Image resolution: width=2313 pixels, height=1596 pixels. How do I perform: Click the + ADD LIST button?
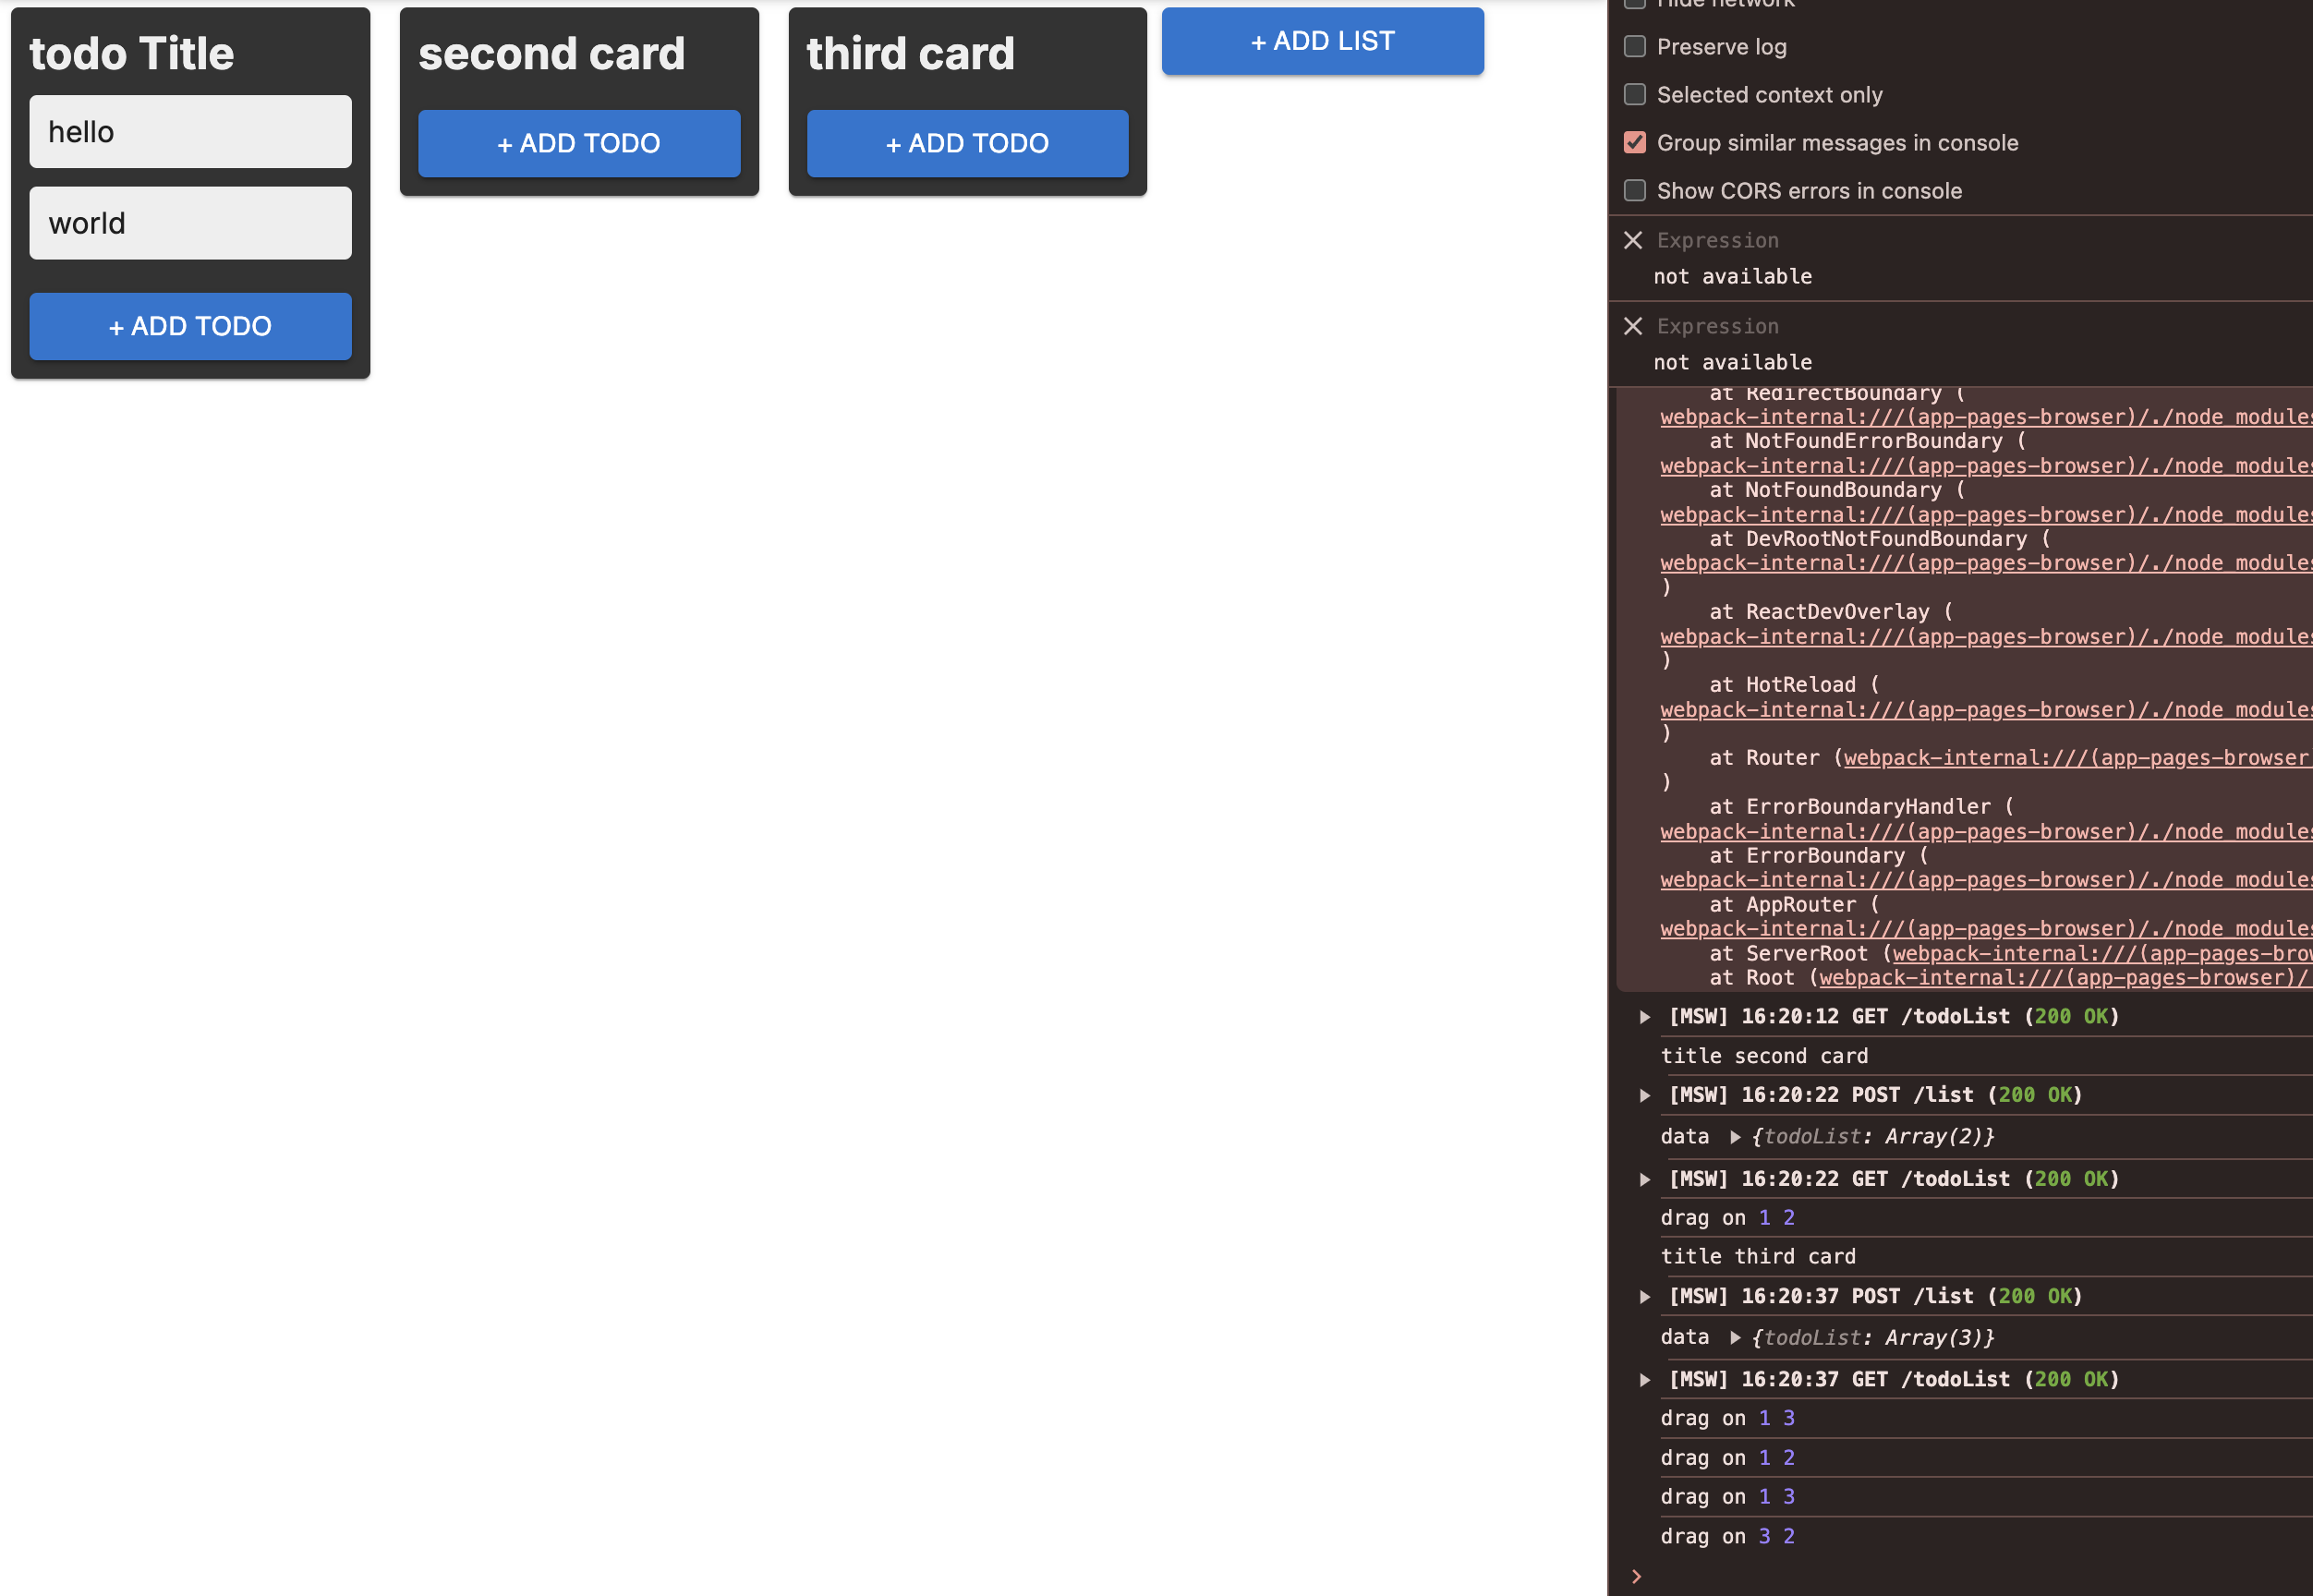pos(1322,41)
